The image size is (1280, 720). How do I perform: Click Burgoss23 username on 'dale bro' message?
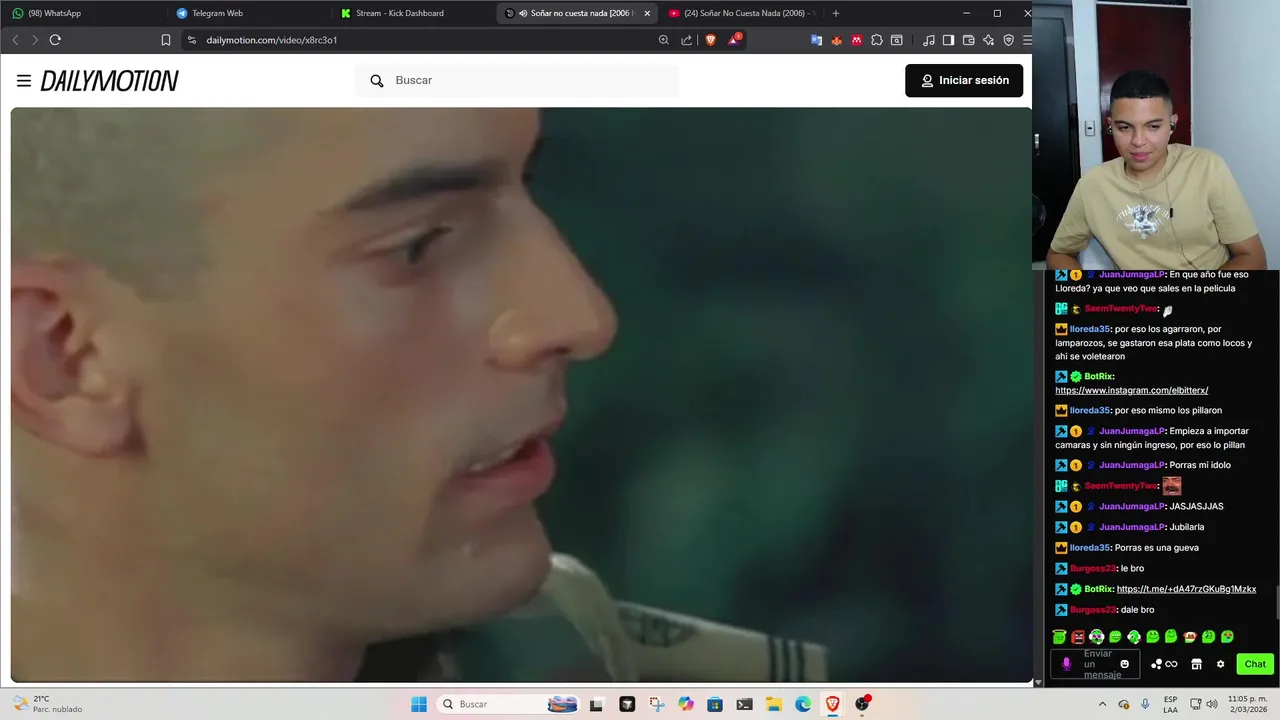tap(1093, 610)
